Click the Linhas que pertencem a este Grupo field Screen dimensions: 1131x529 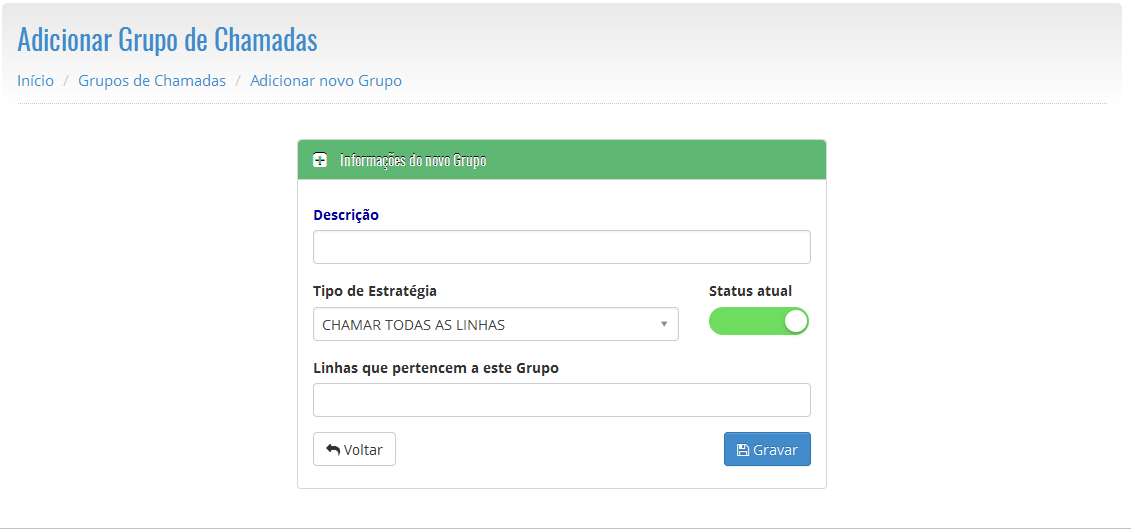[561, 400]
